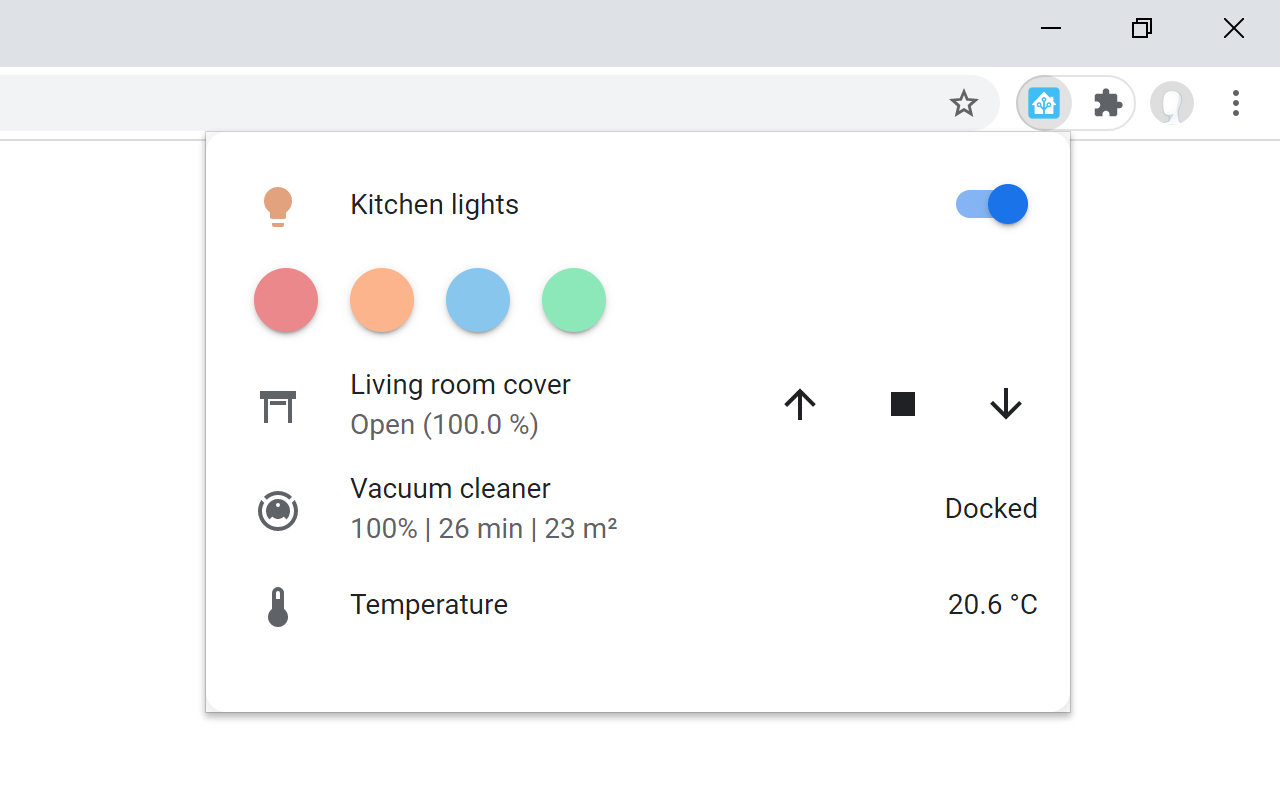Click the Vacuum cleaner robot icon
The image size is (1280, 800).
tap(278, 509)
